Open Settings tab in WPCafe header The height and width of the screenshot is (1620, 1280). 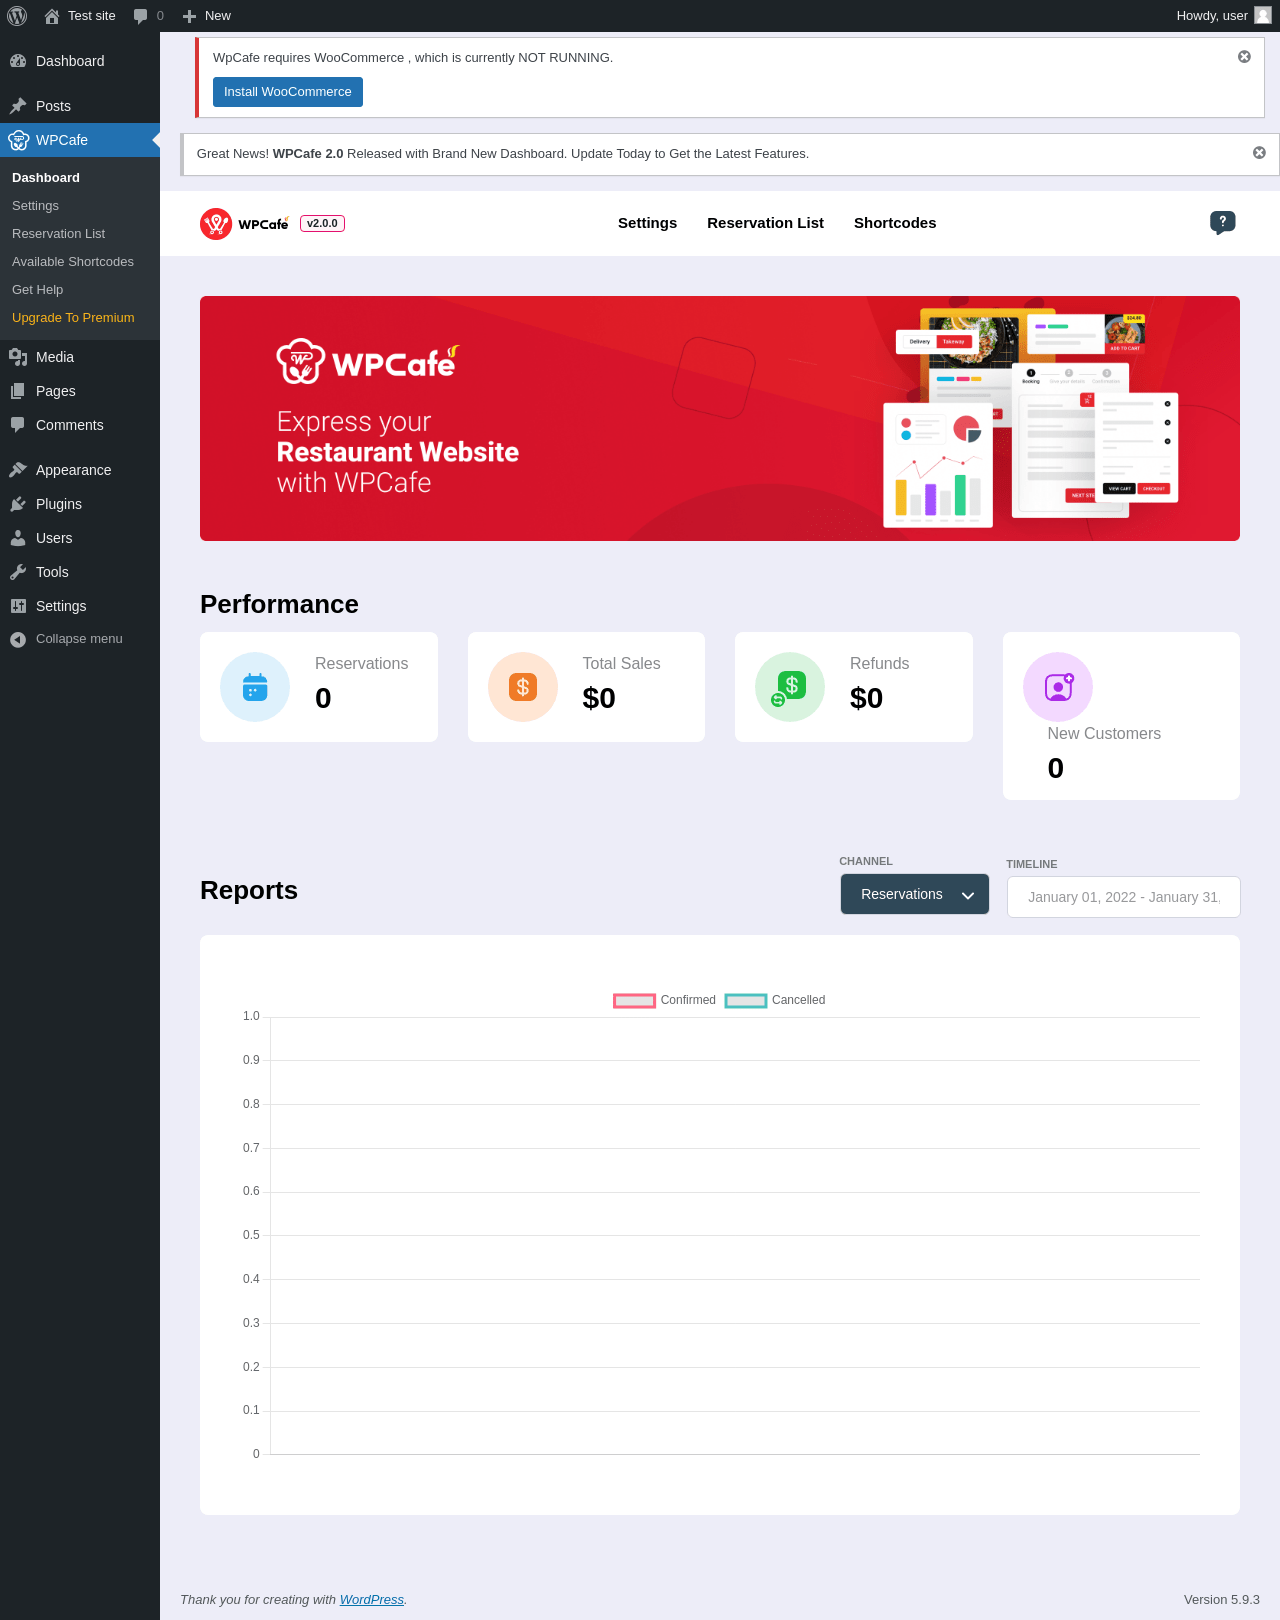pos(647,223)
